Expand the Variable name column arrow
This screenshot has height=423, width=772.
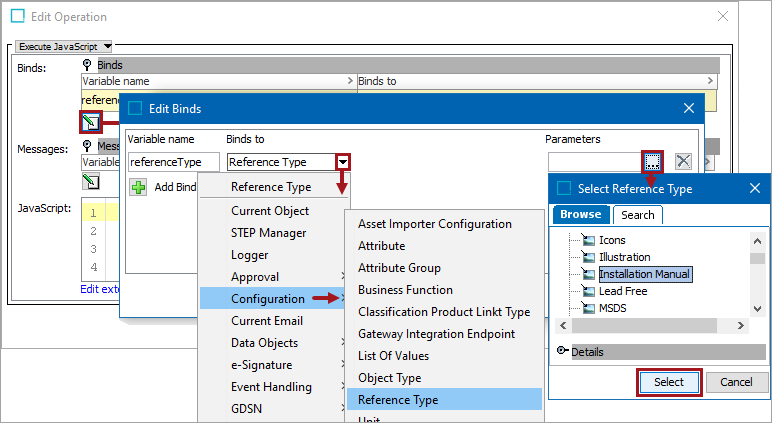tap(350, 81)
